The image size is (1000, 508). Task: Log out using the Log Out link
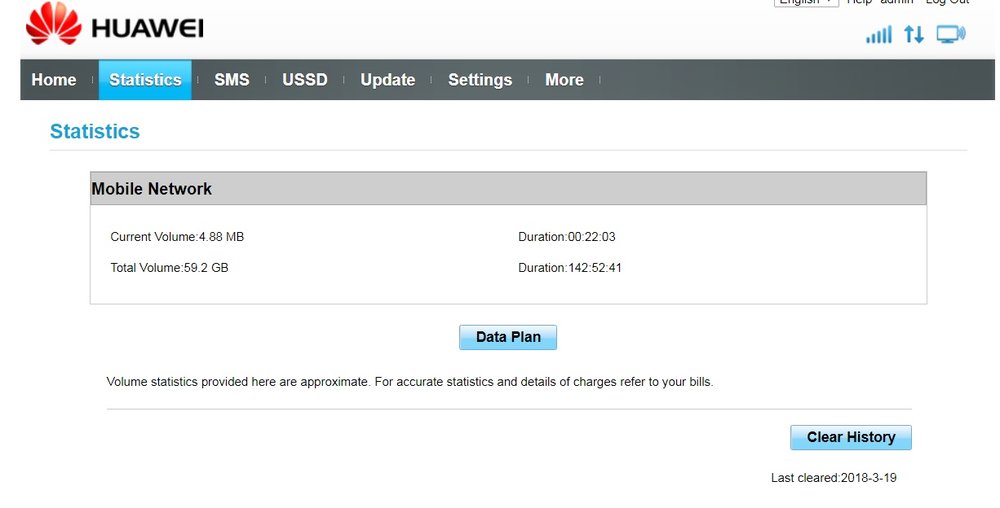pos(946,3)
